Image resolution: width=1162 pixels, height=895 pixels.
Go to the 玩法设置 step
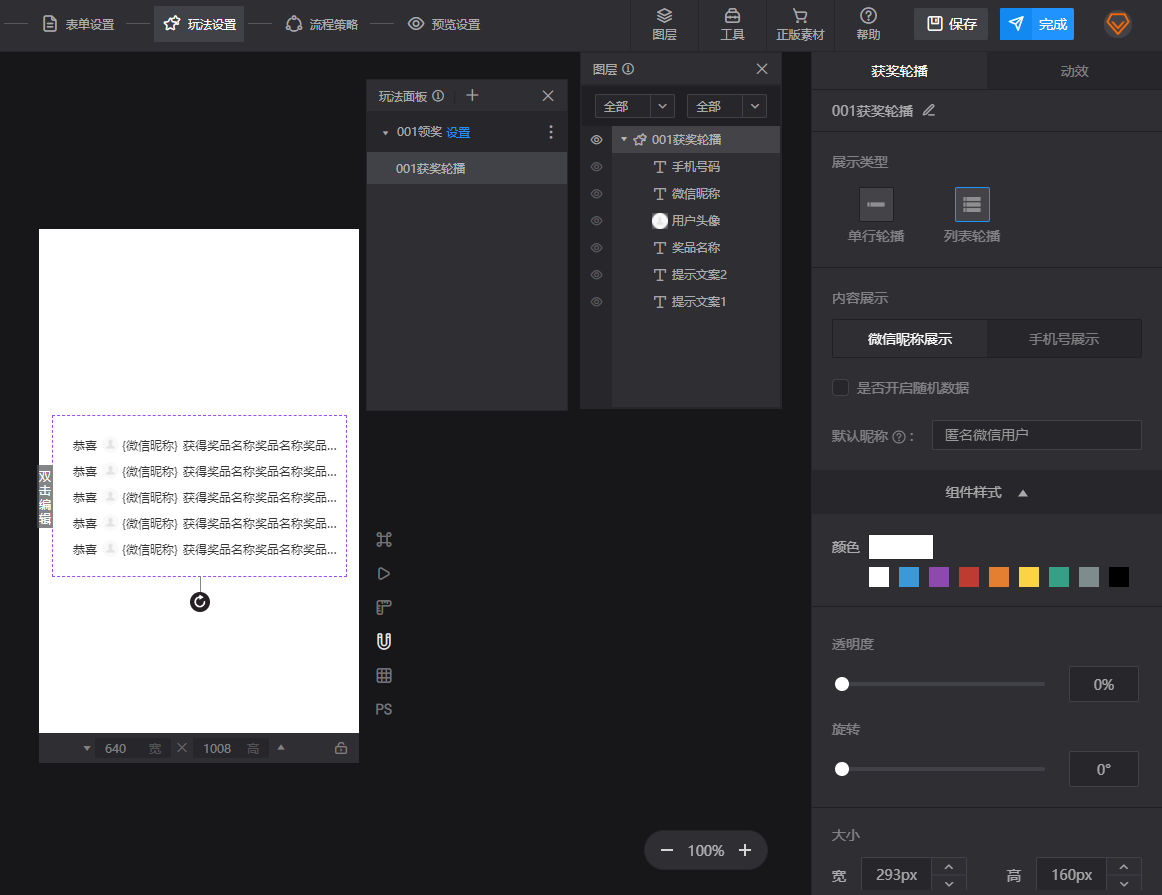click(x=199, y=24)
